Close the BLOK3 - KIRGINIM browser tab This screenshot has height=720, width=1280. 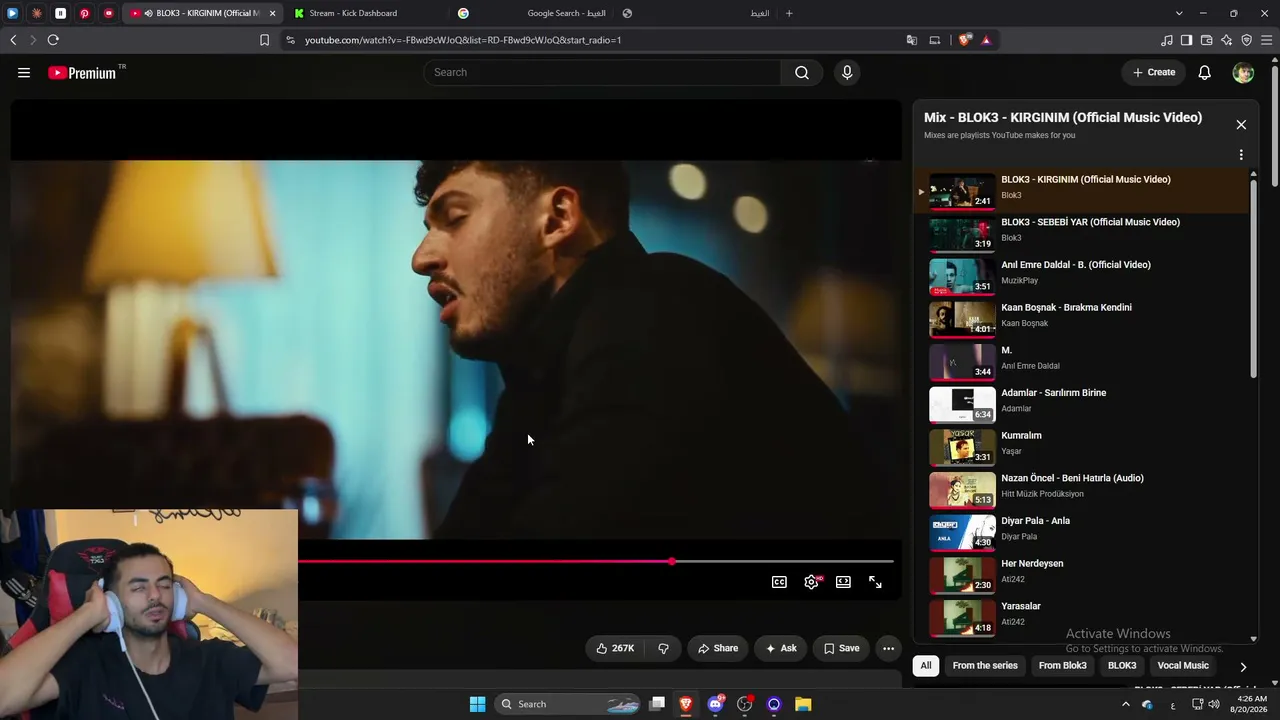pos(272,13)
